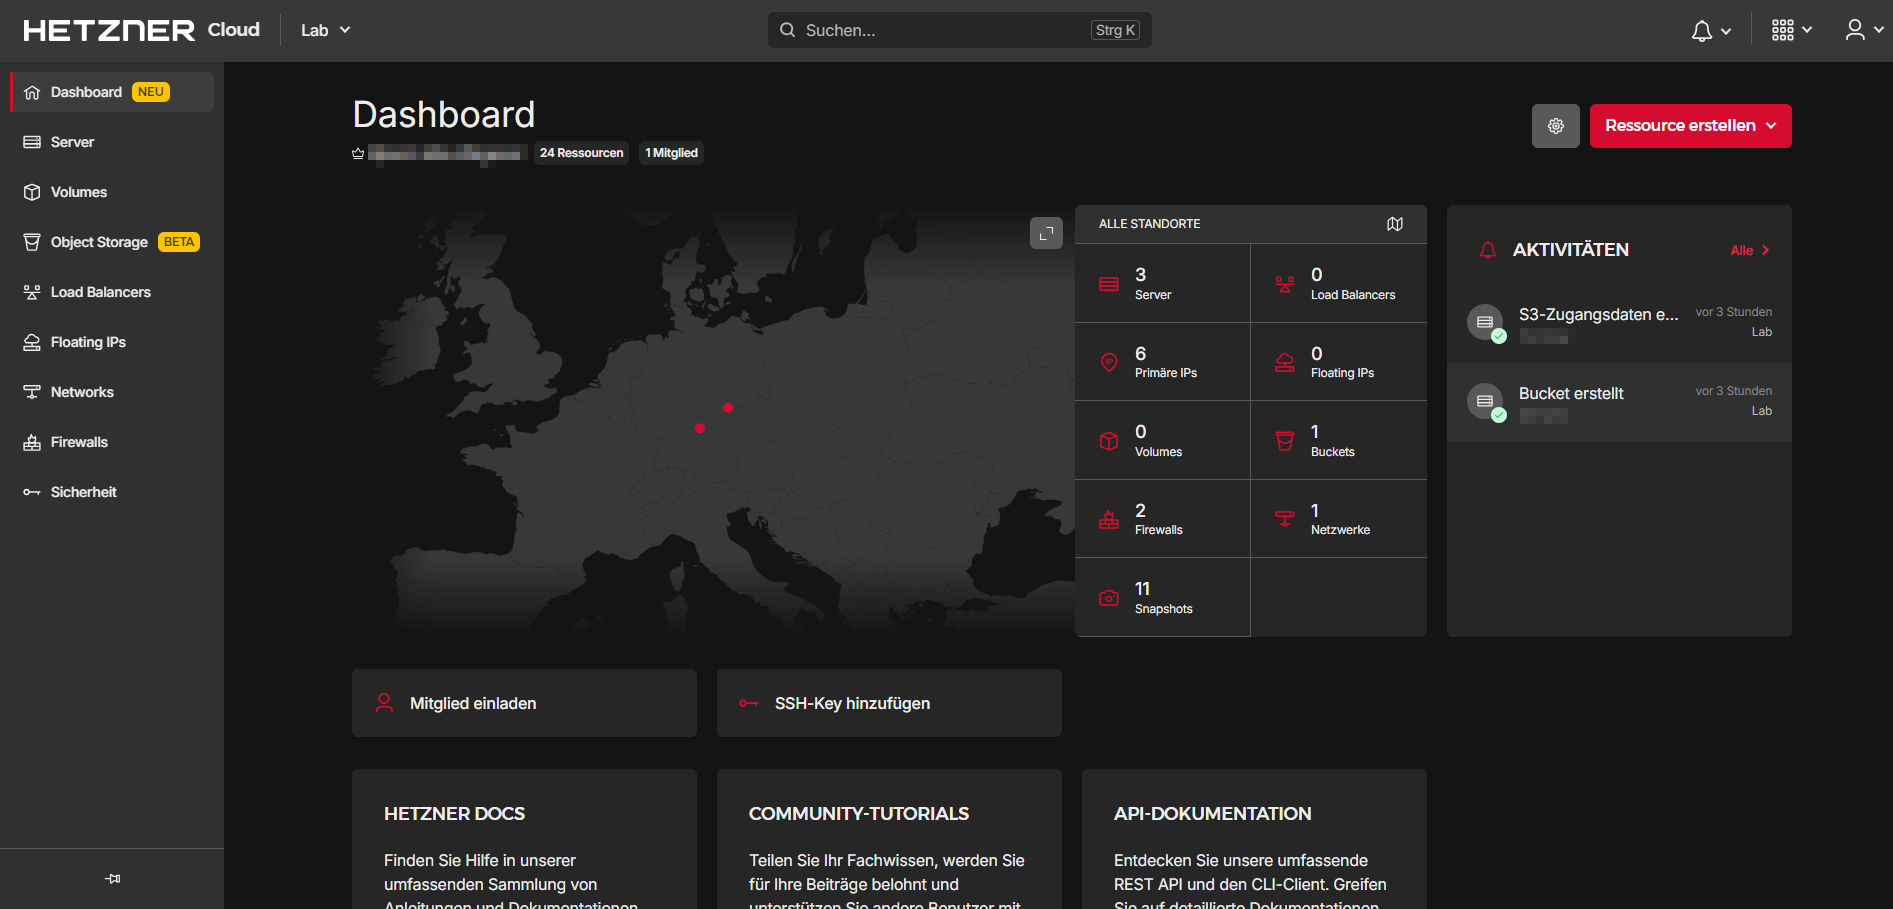Screen dimensions: 1893x909
Task: Open the Bucket erstellt activity entry
Action: click(1619, 402)
